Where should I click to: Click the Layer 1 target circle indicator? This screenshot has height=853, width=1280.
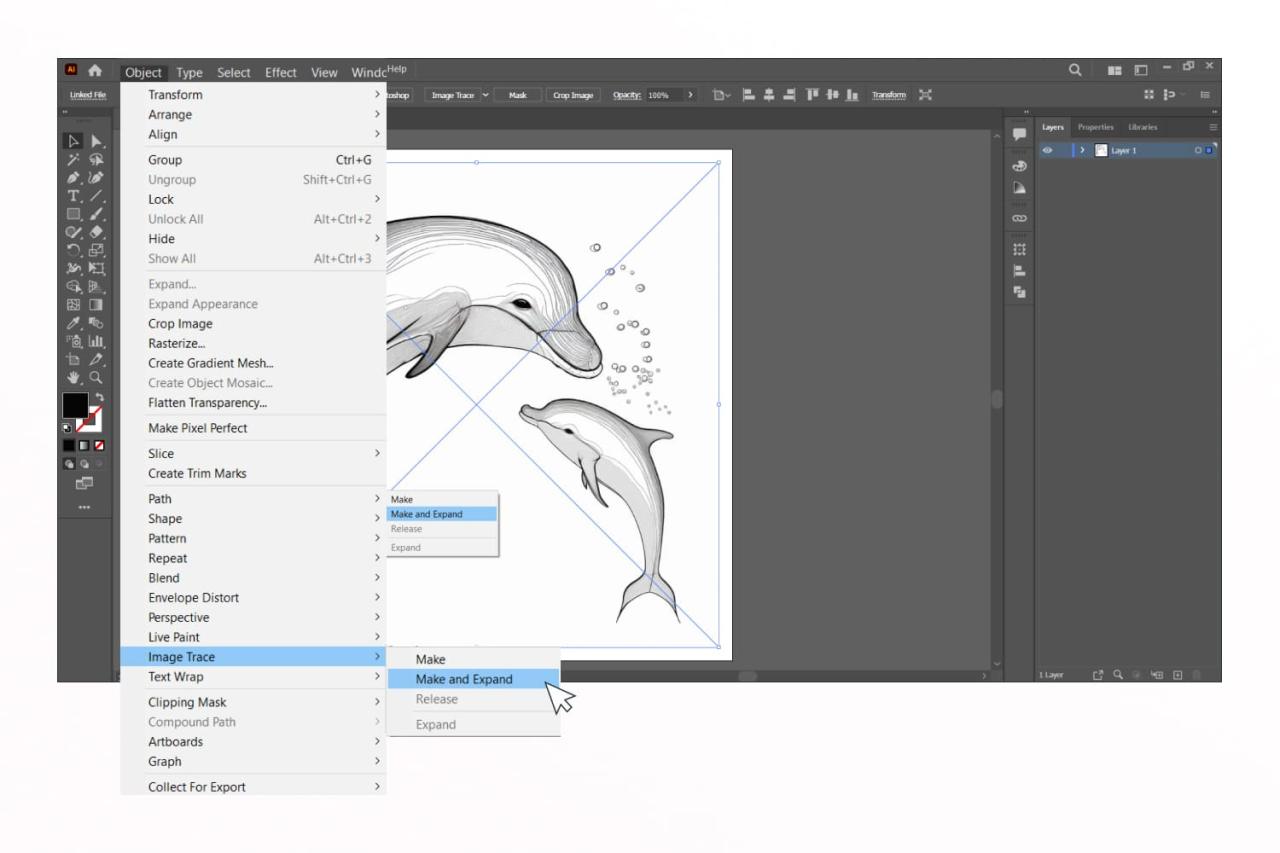[x=1196, y=151]
